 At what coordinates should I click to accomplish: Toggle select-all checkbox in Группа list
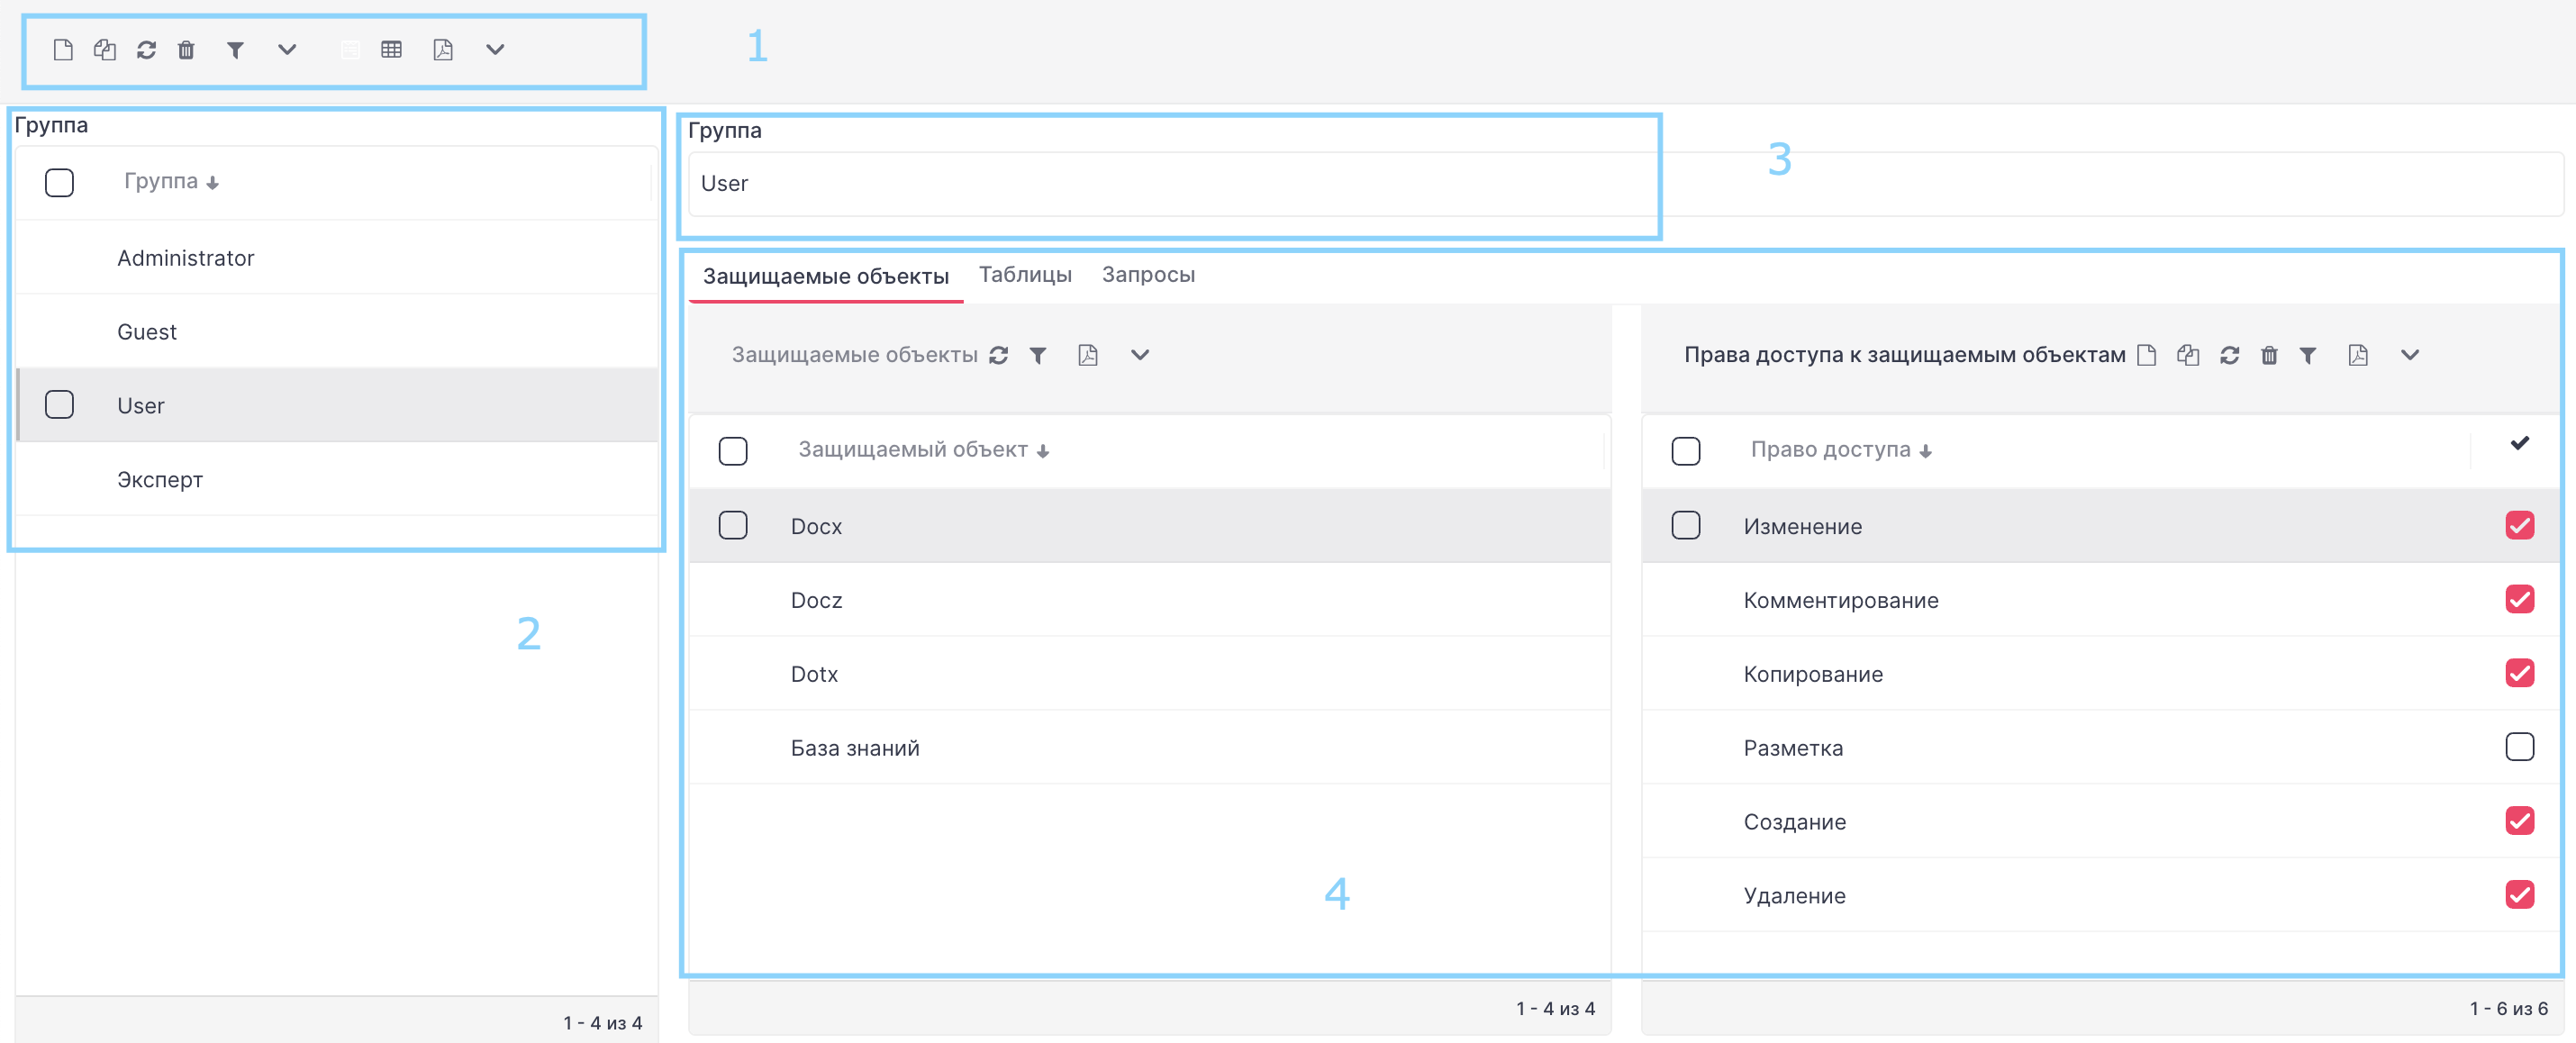60,183
